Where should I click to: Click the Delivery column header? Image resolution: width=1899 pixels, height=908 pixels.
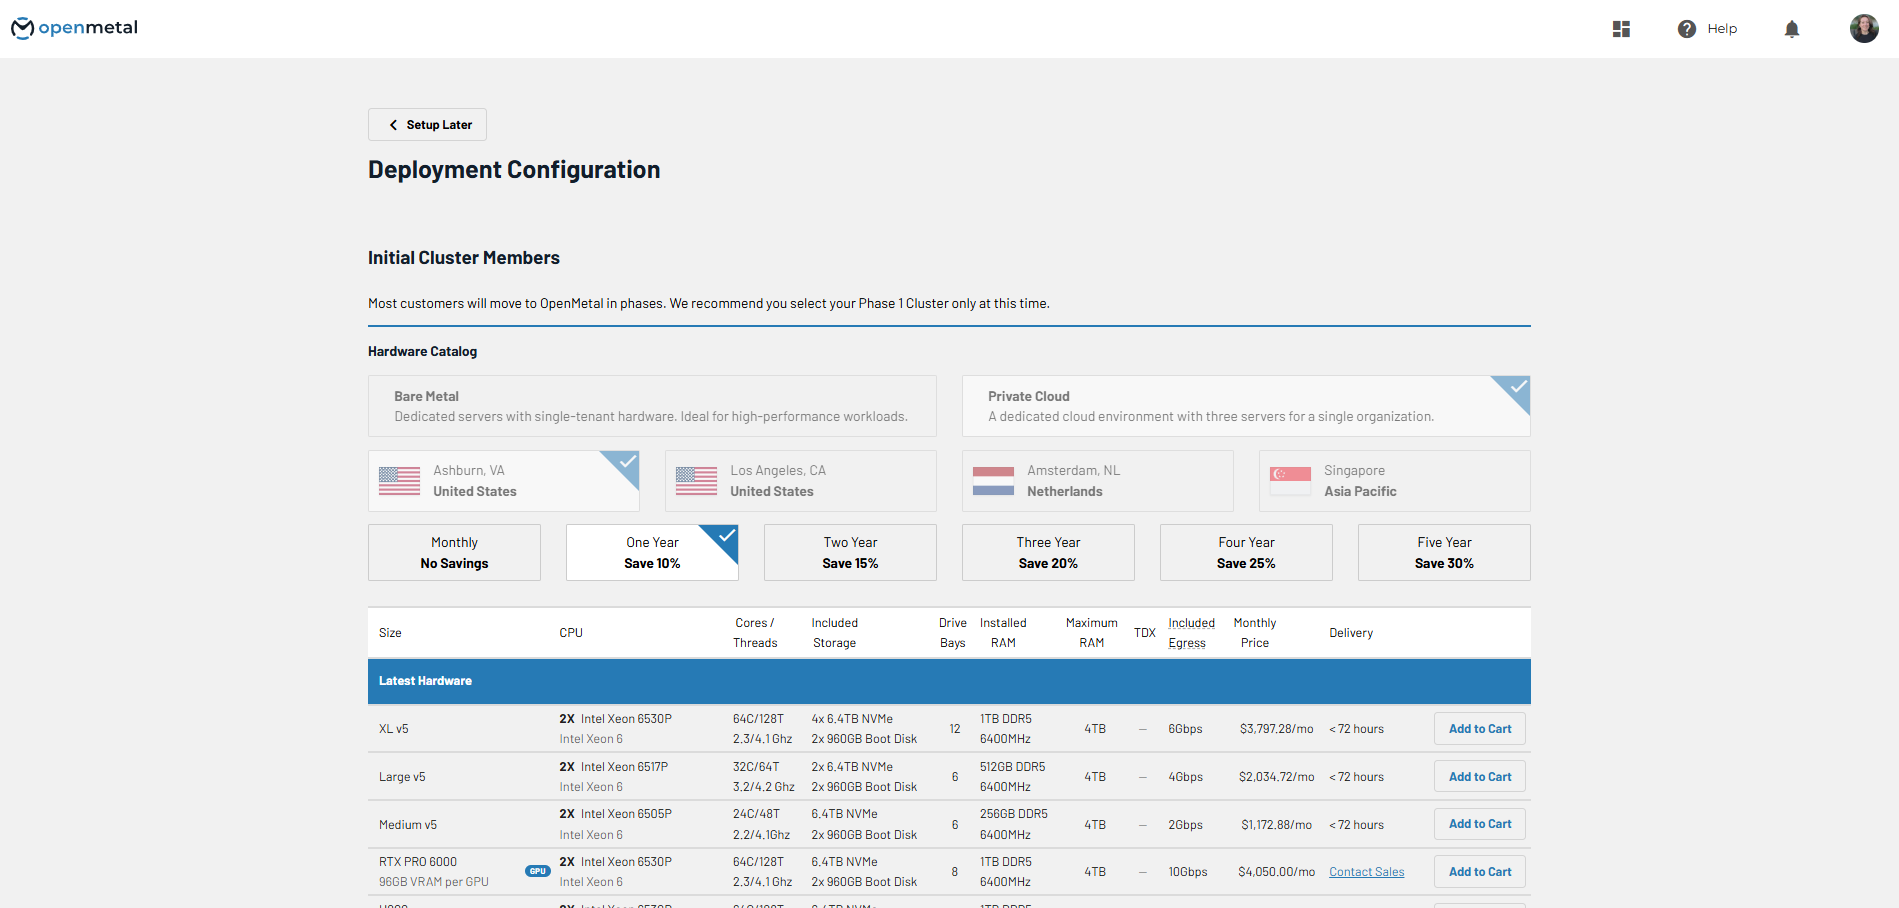(x=1351, y=633)
